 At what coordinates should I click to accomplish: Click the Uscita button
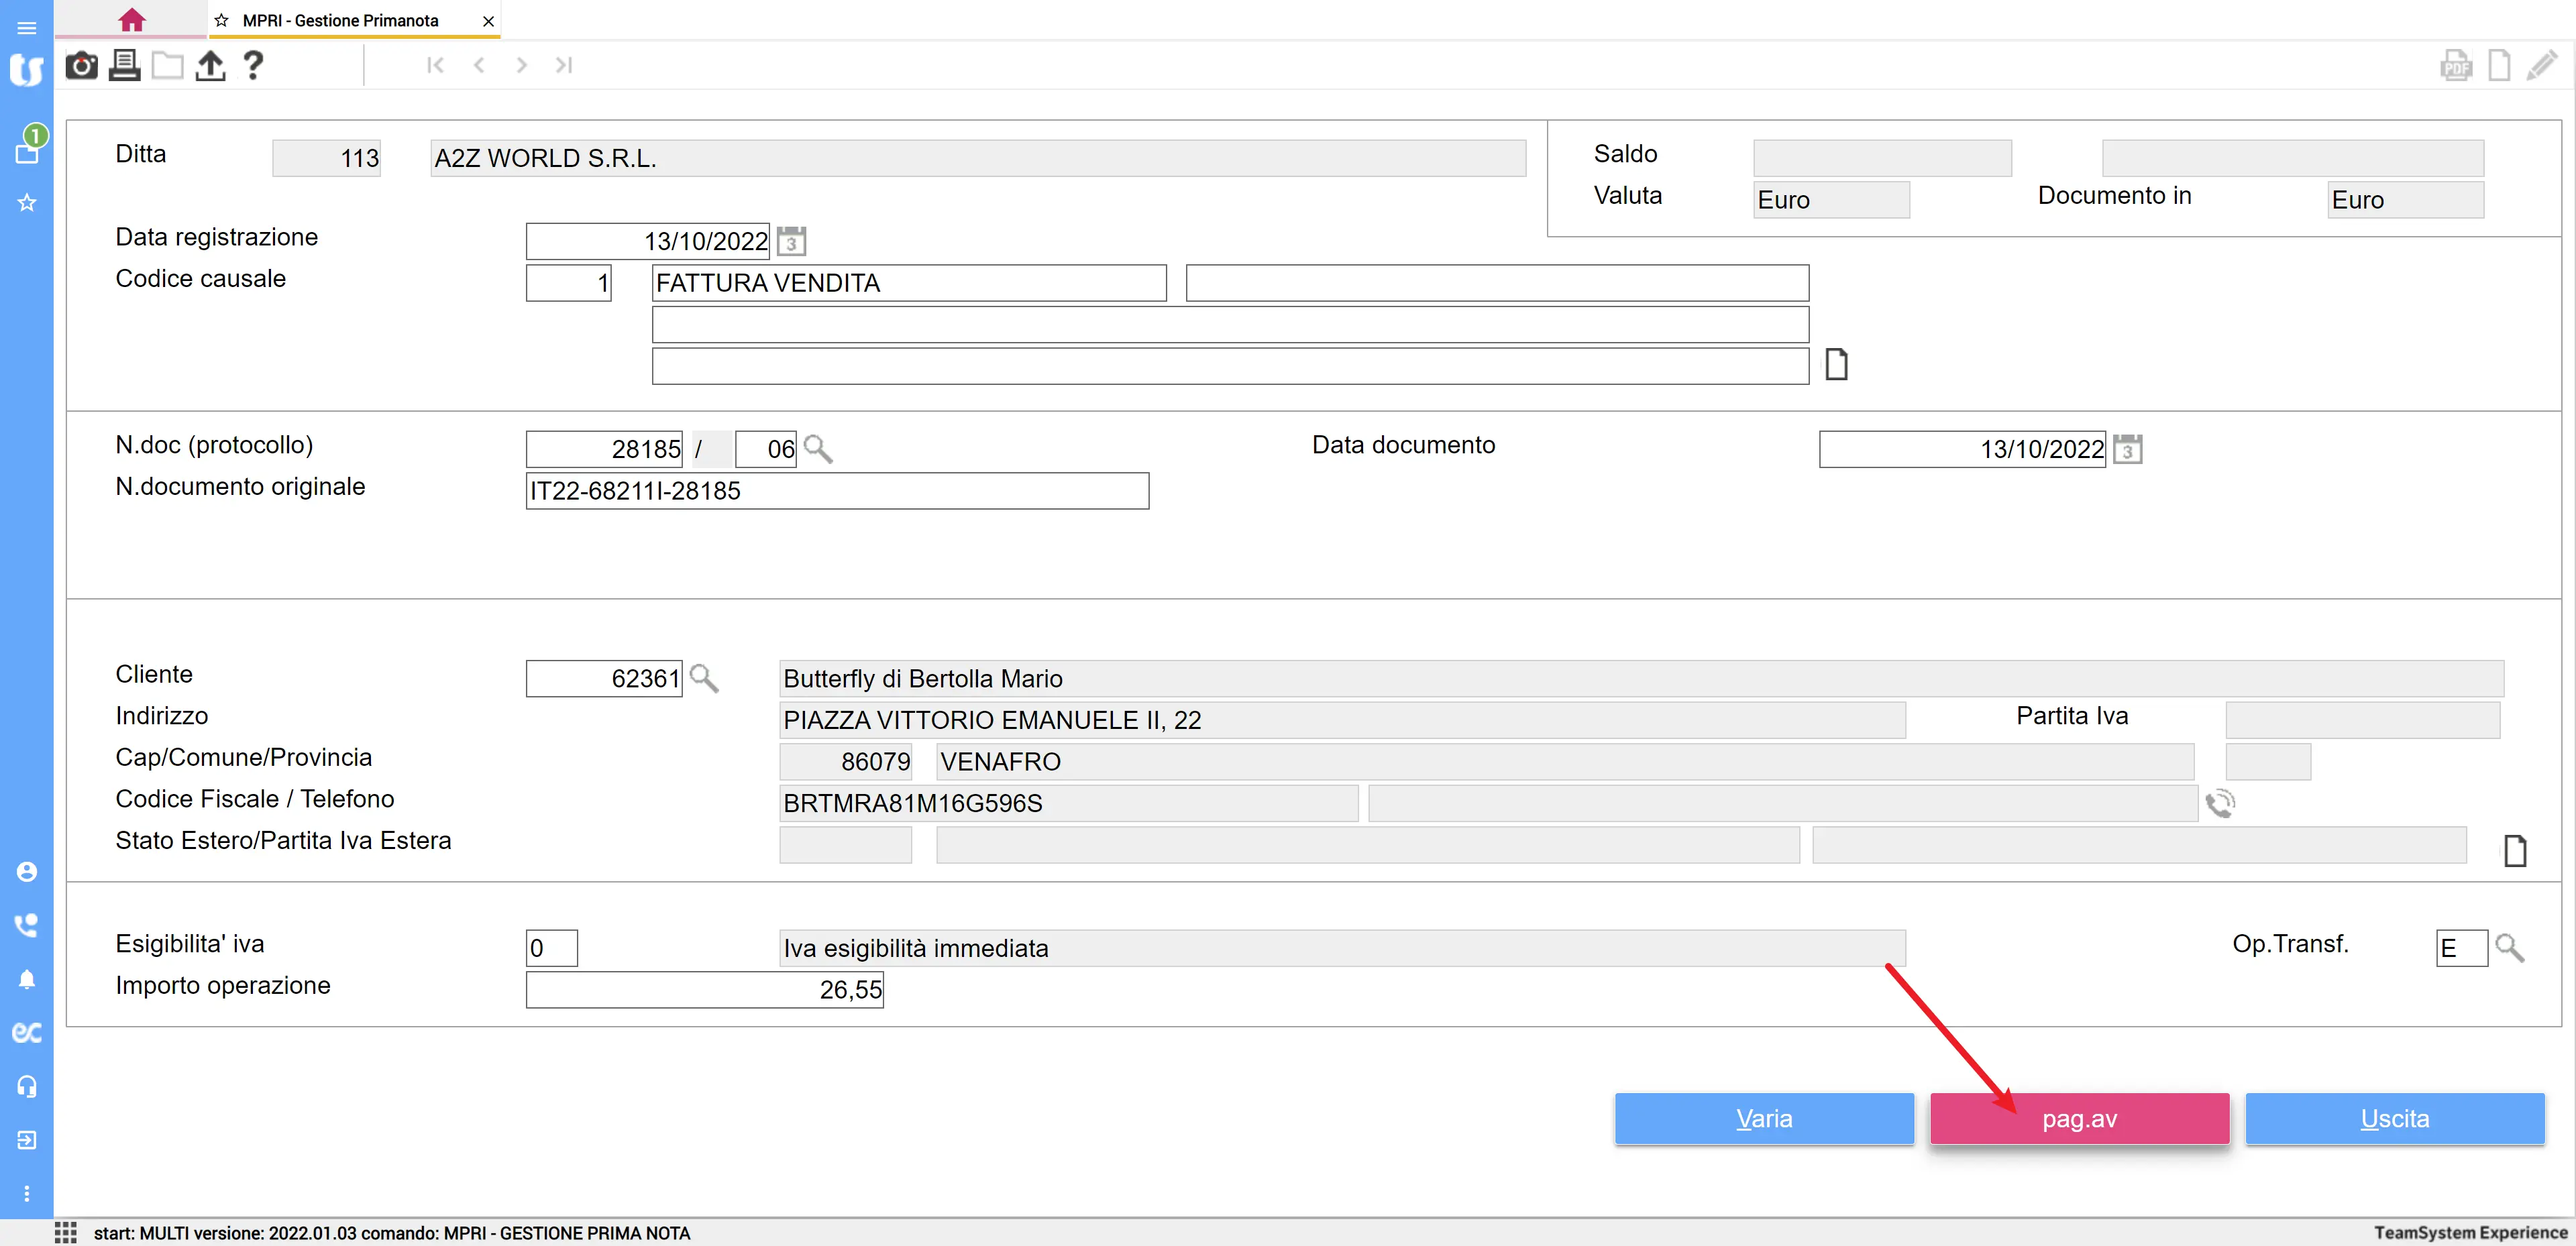pyautogui.click(x=2394, y=1118)
